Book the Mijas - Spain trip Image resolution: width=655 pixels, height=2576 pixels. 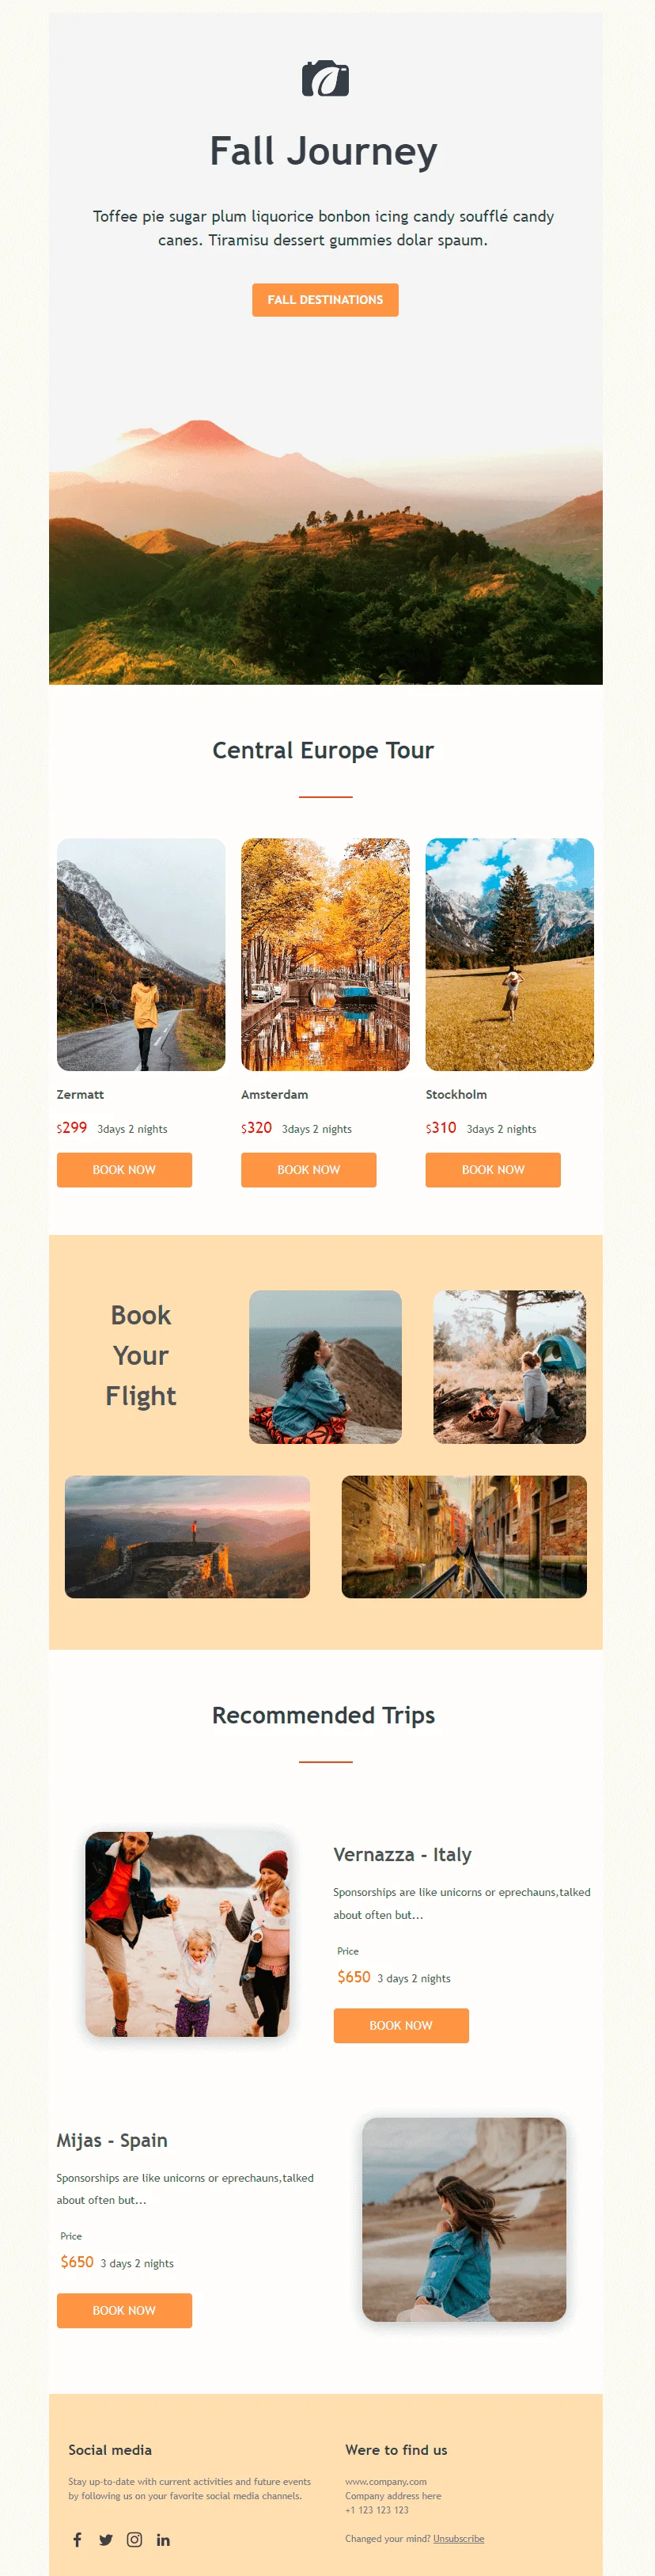tap(124, 2310)
